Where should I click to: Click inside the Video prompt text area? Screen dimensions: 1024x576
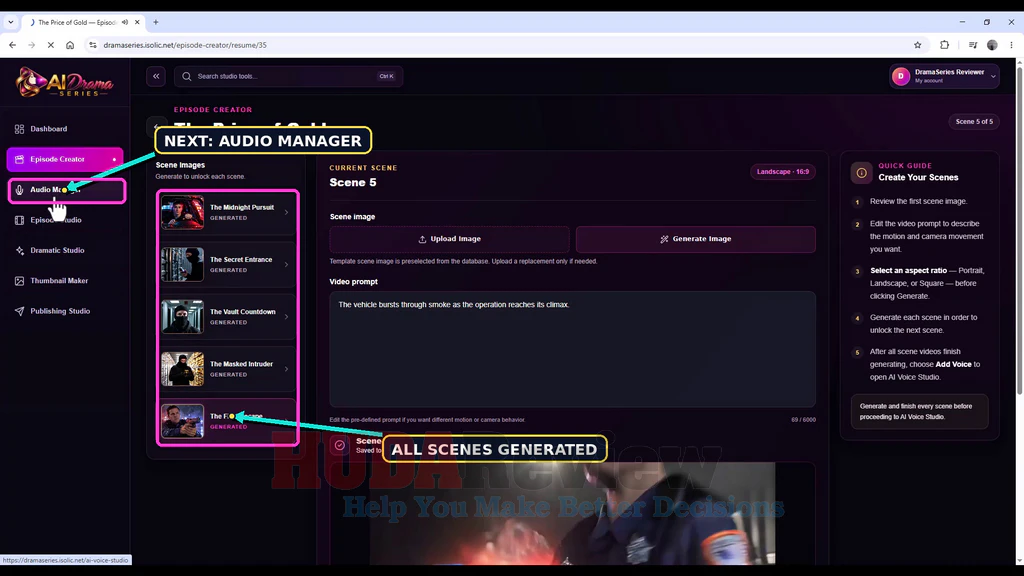tap(572, 349)
